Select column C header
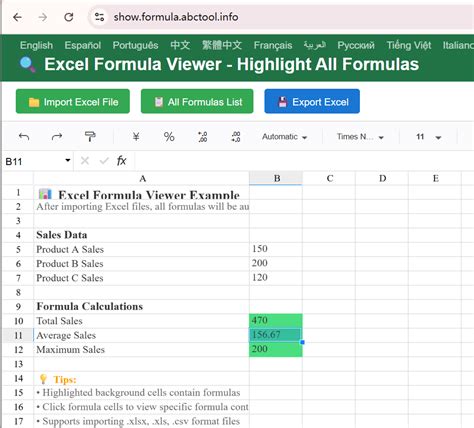Screen dimensions: 474x428 [329, 178]
